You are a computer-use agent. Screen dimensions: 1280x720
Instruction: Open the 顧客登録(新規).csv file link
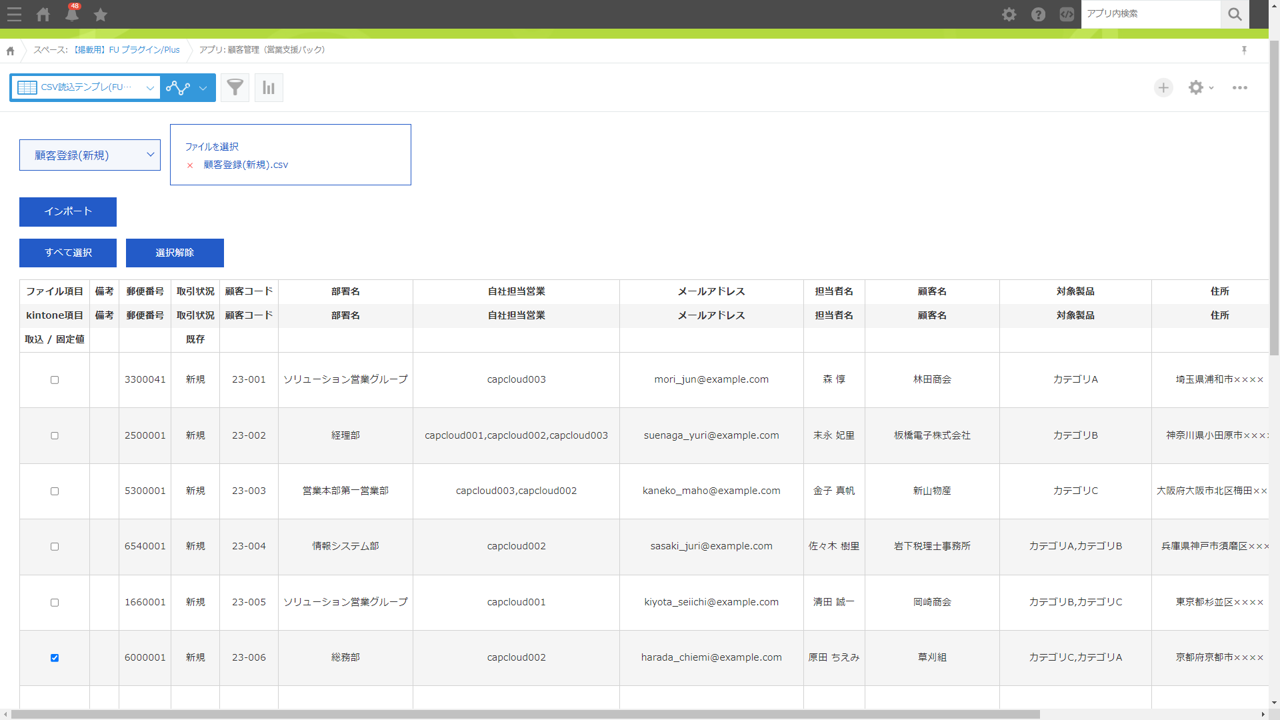246,165
